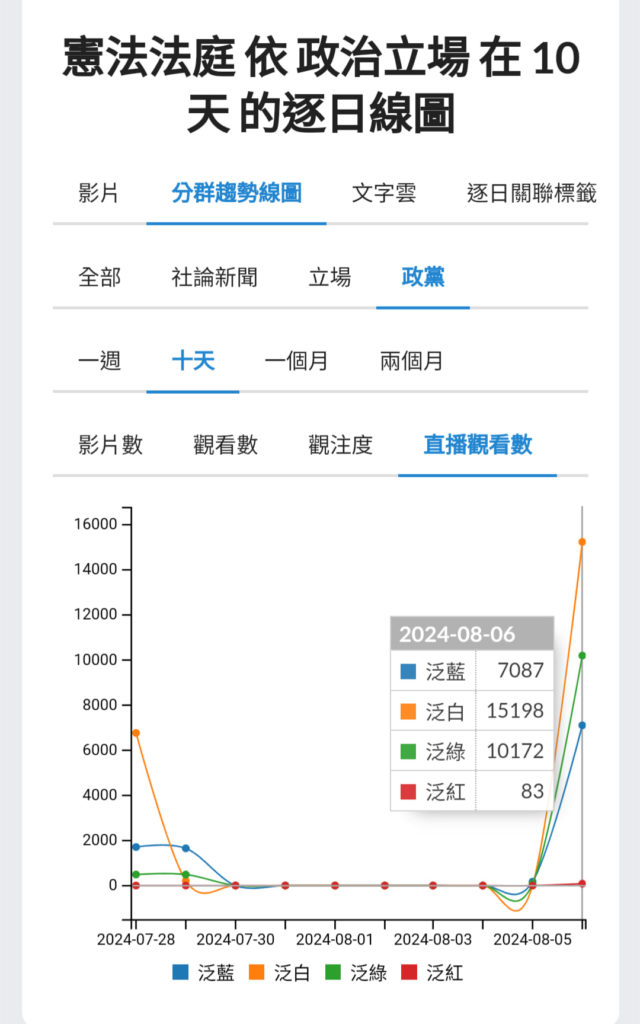Show the 影片數 metric
Viewport: 640px width, 1024px height.
click(110, 445)
